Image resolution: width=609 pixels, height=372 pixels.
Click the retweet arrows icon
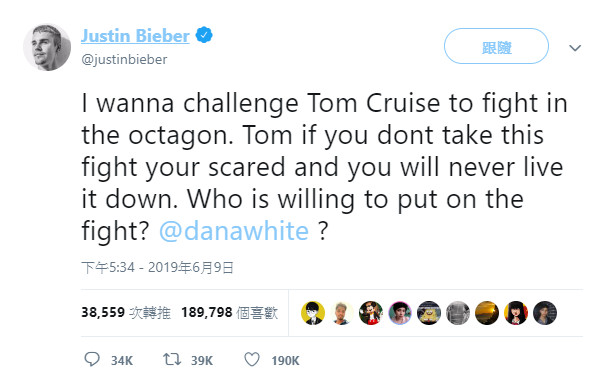coord(172,359)
